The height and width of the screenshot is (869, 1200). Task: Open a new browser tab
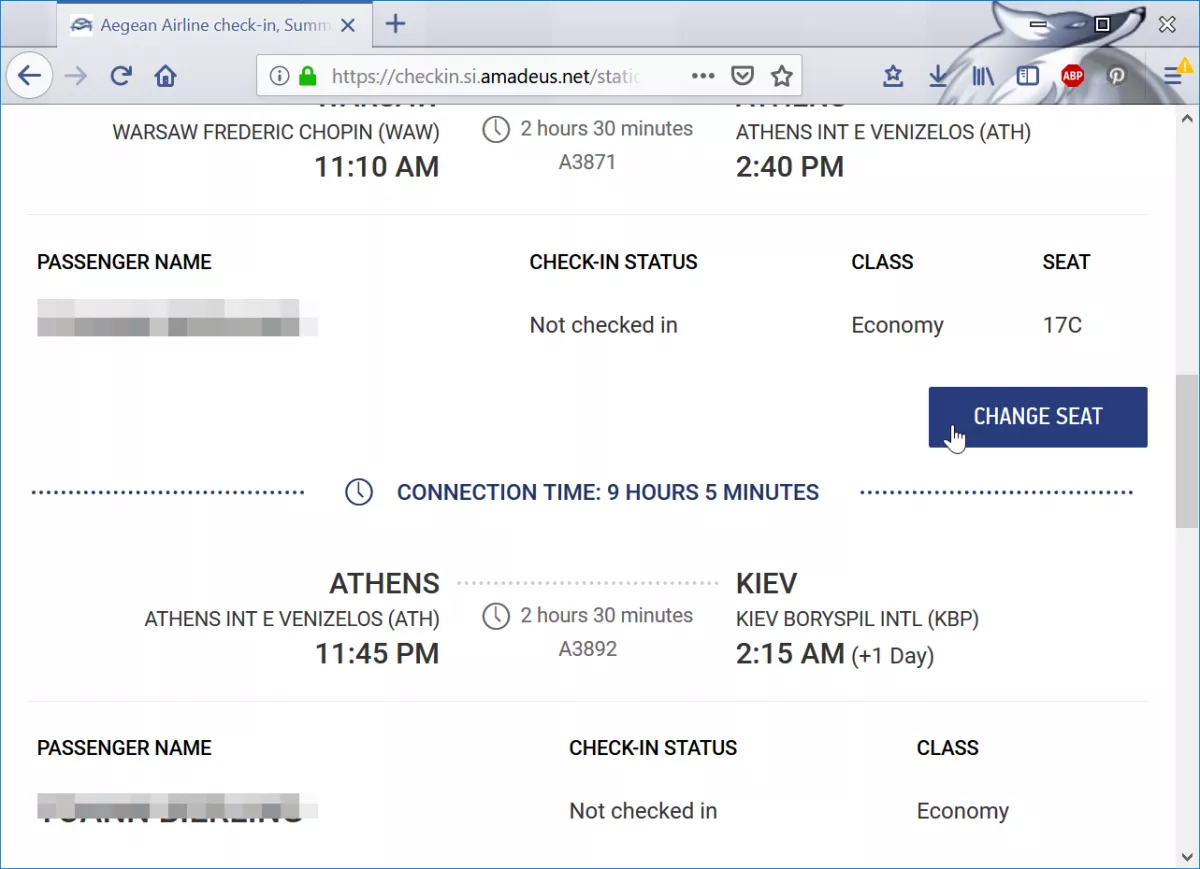point(396,24)
